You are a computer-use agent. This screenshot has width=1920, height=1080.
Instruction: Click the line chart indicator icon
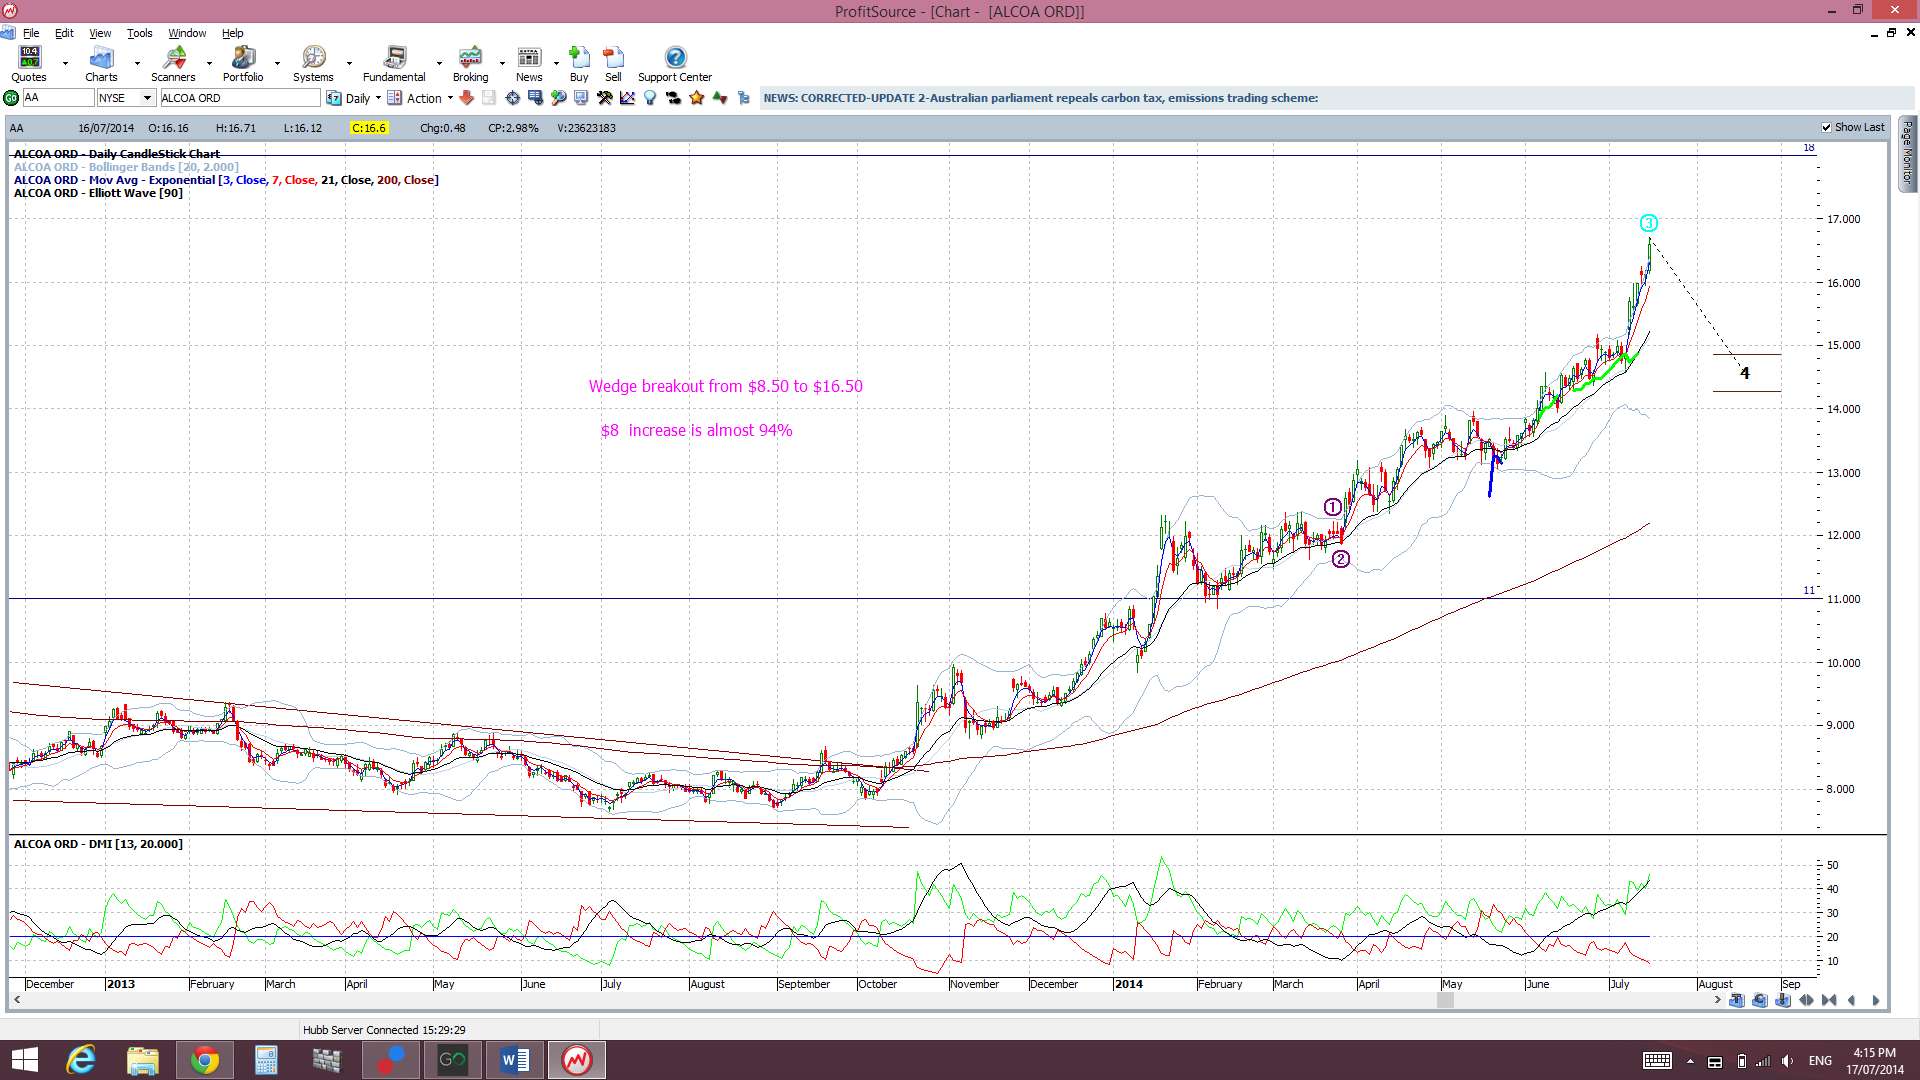(627, 98)
